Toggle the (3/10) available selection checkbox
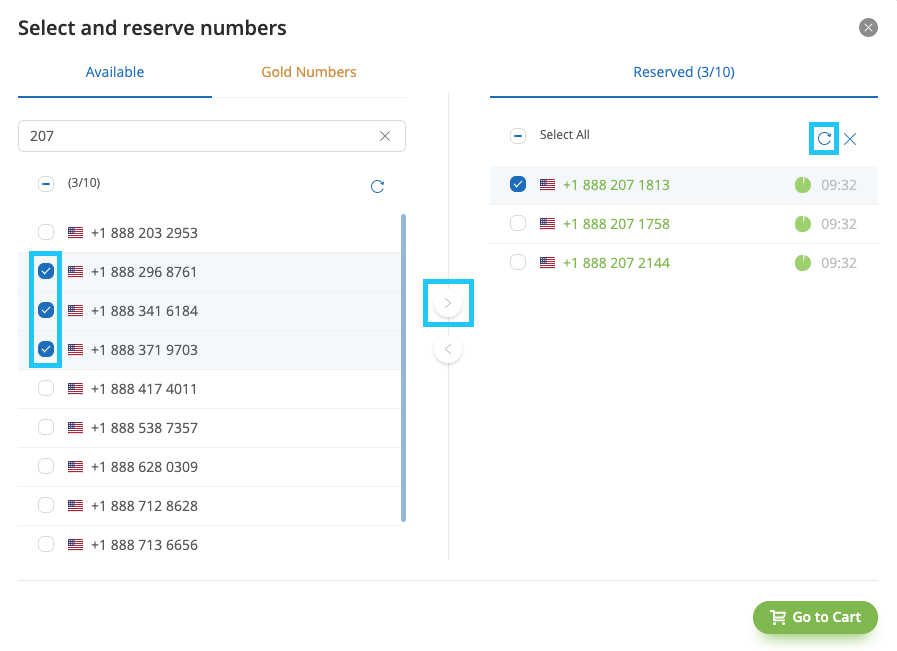The width and height of the screenshot is (897, 651). [x=46, y=184]
